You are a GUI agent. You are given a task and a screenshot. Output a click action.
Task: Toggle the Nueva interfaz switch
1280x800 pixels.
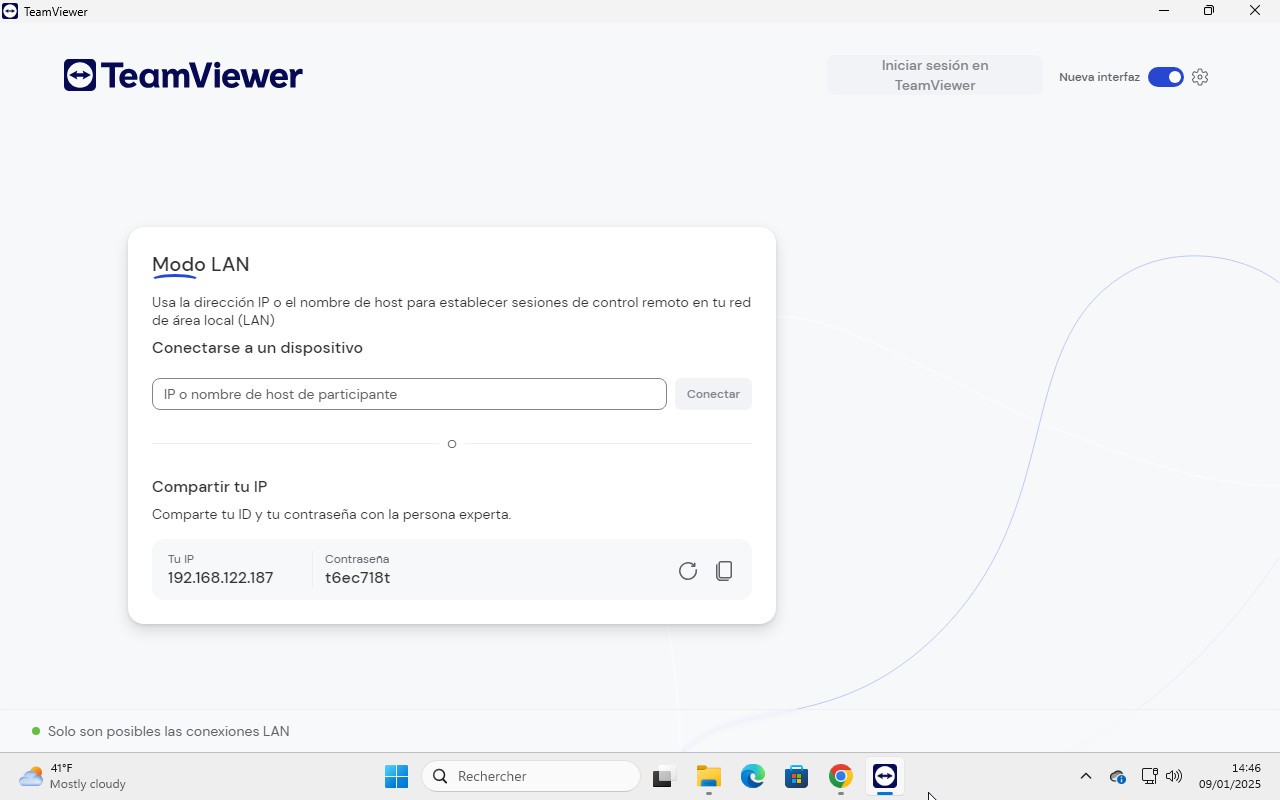click(1165, 77)
